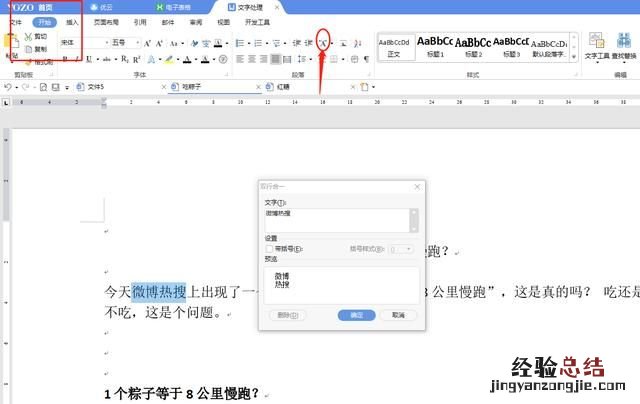Screen dimensions: 640x404
Task: Click the font color A icon
Action: tap(187, 59)
